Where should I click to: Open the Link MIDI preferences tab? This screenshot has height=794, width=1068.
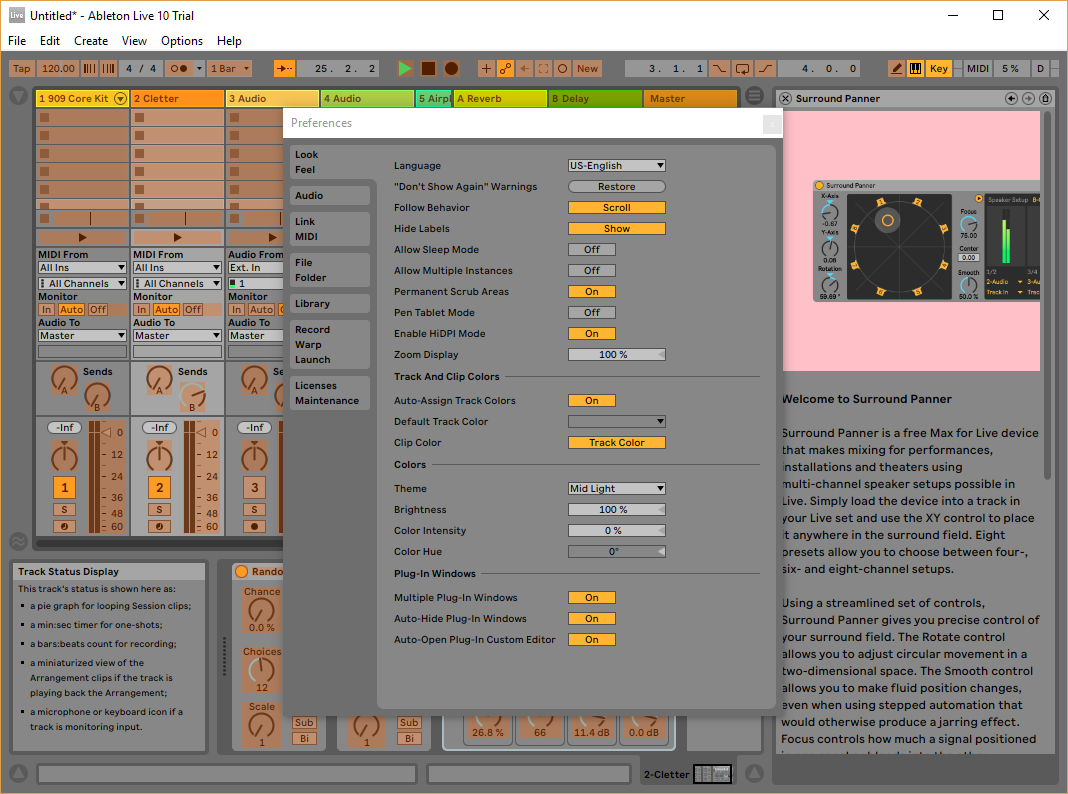pos(330,229)
